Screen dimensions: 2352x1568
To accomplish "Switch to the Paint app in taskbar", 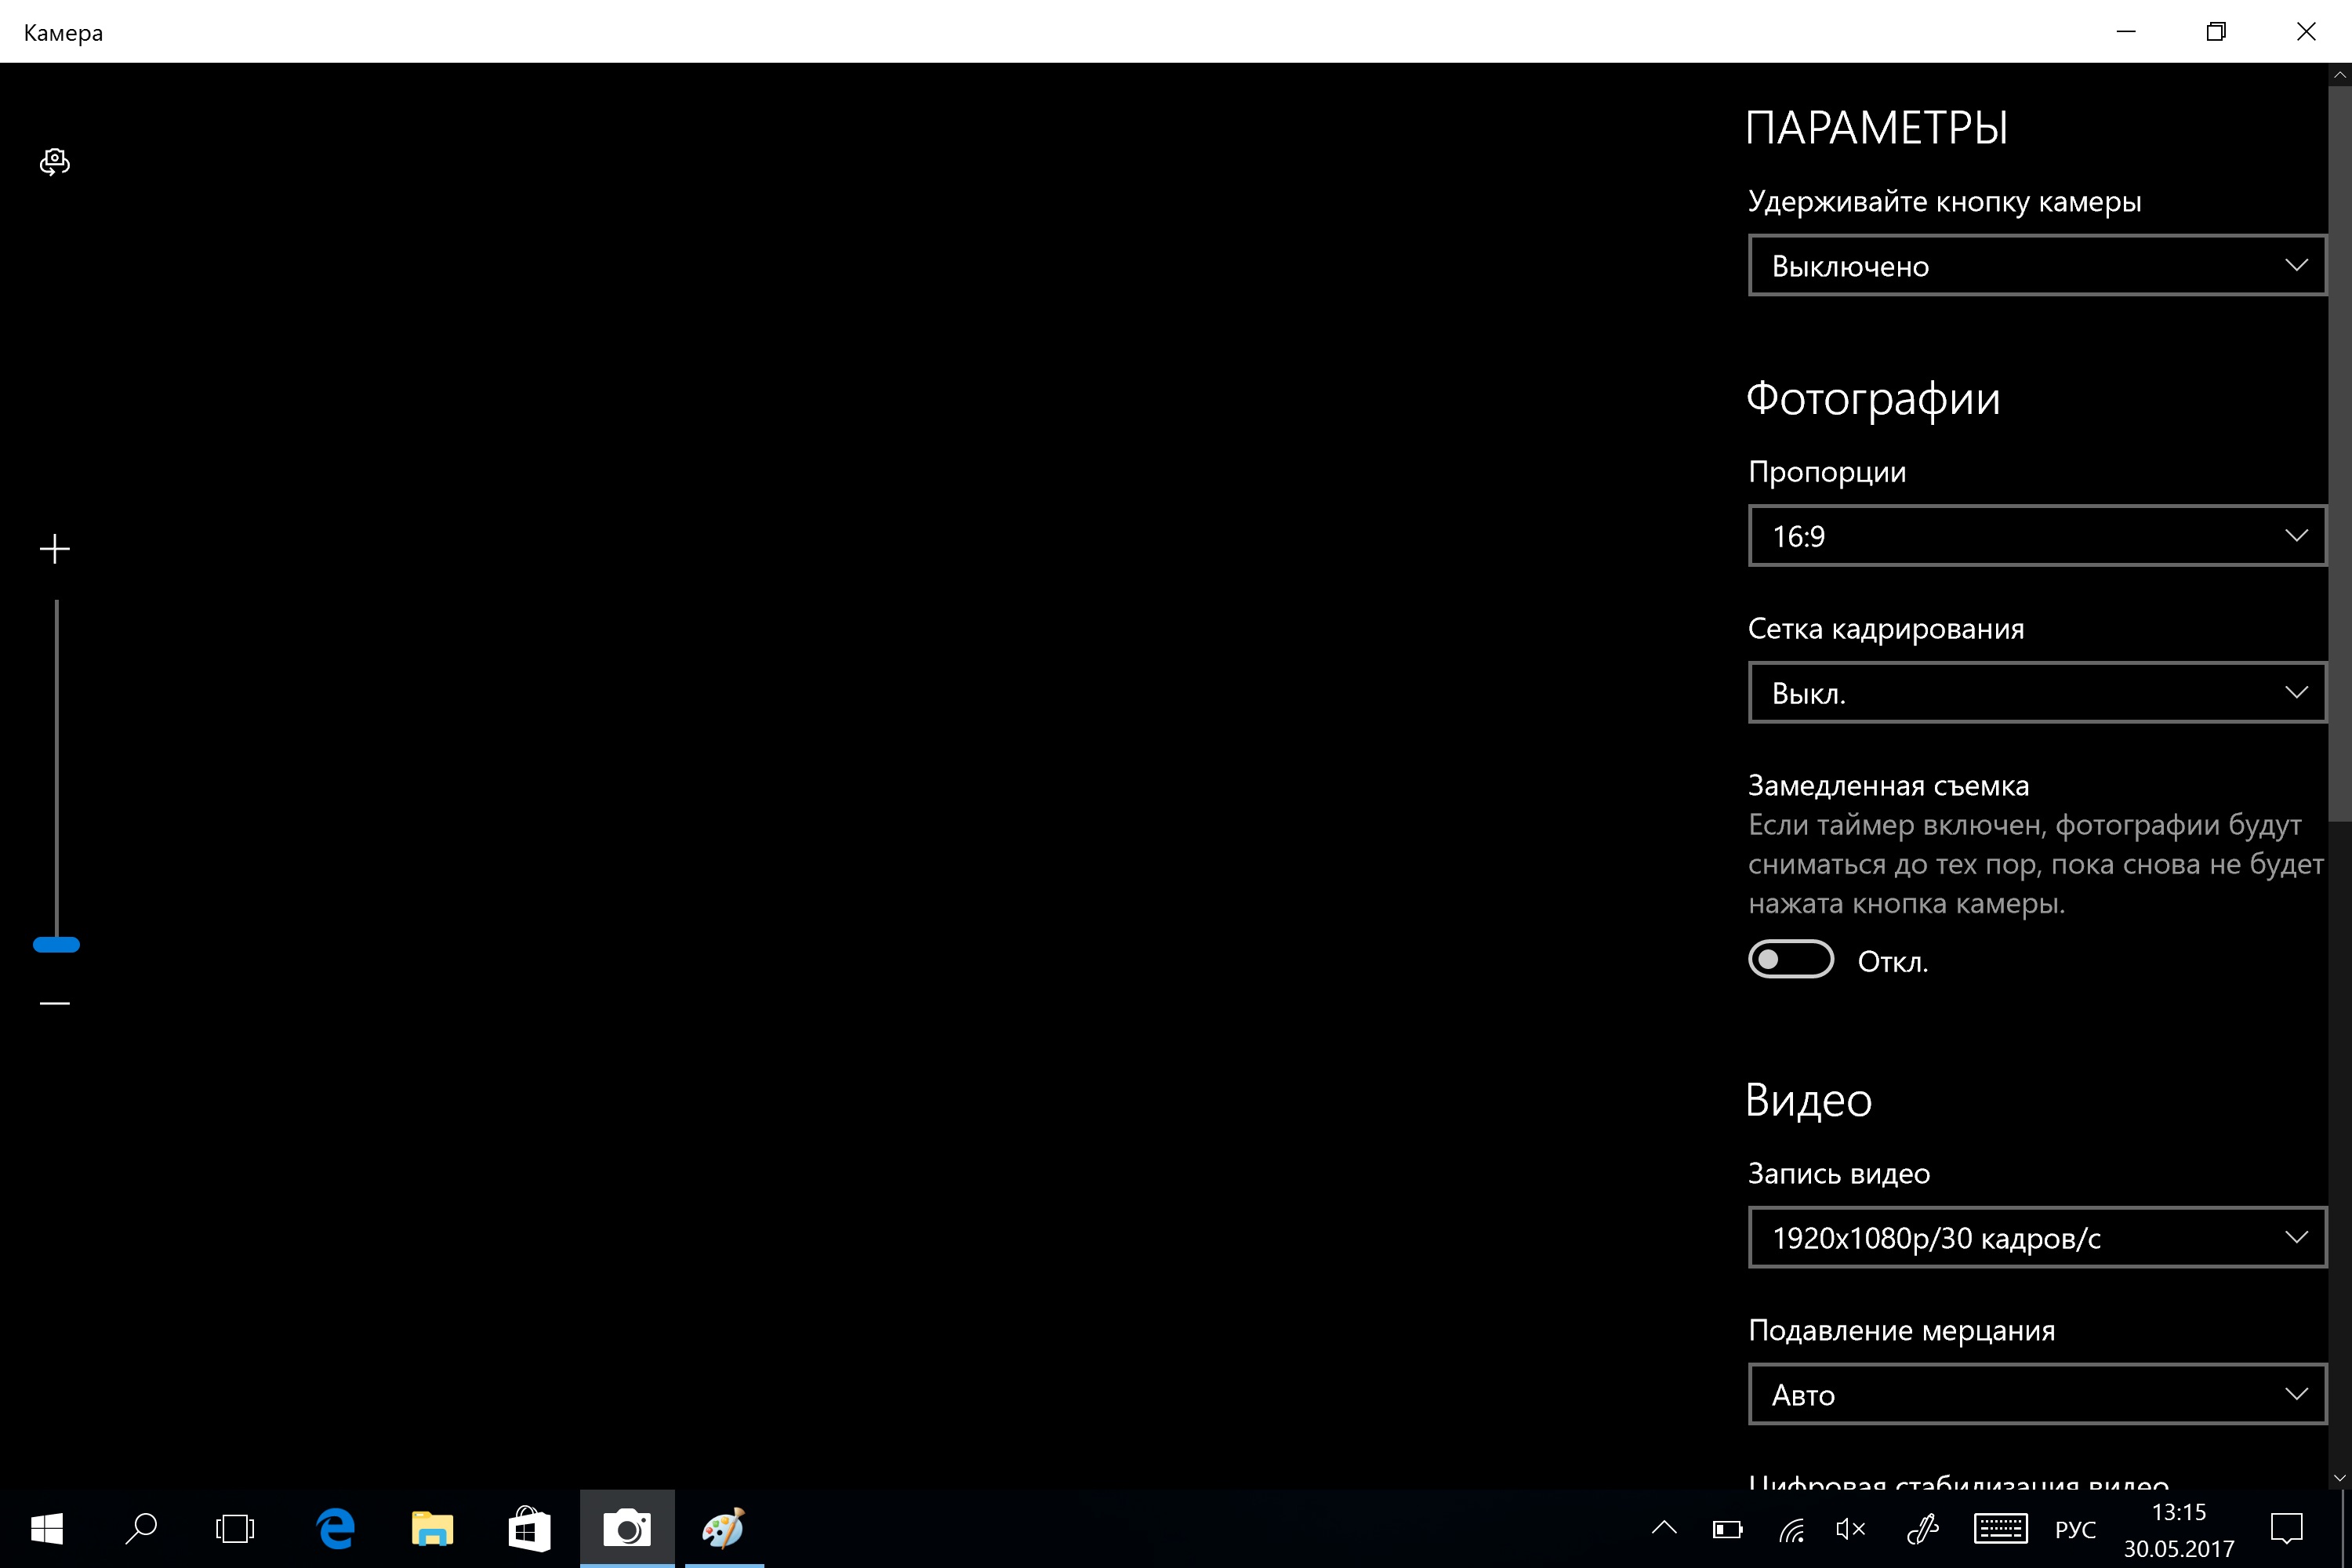I will (724, 1528).
